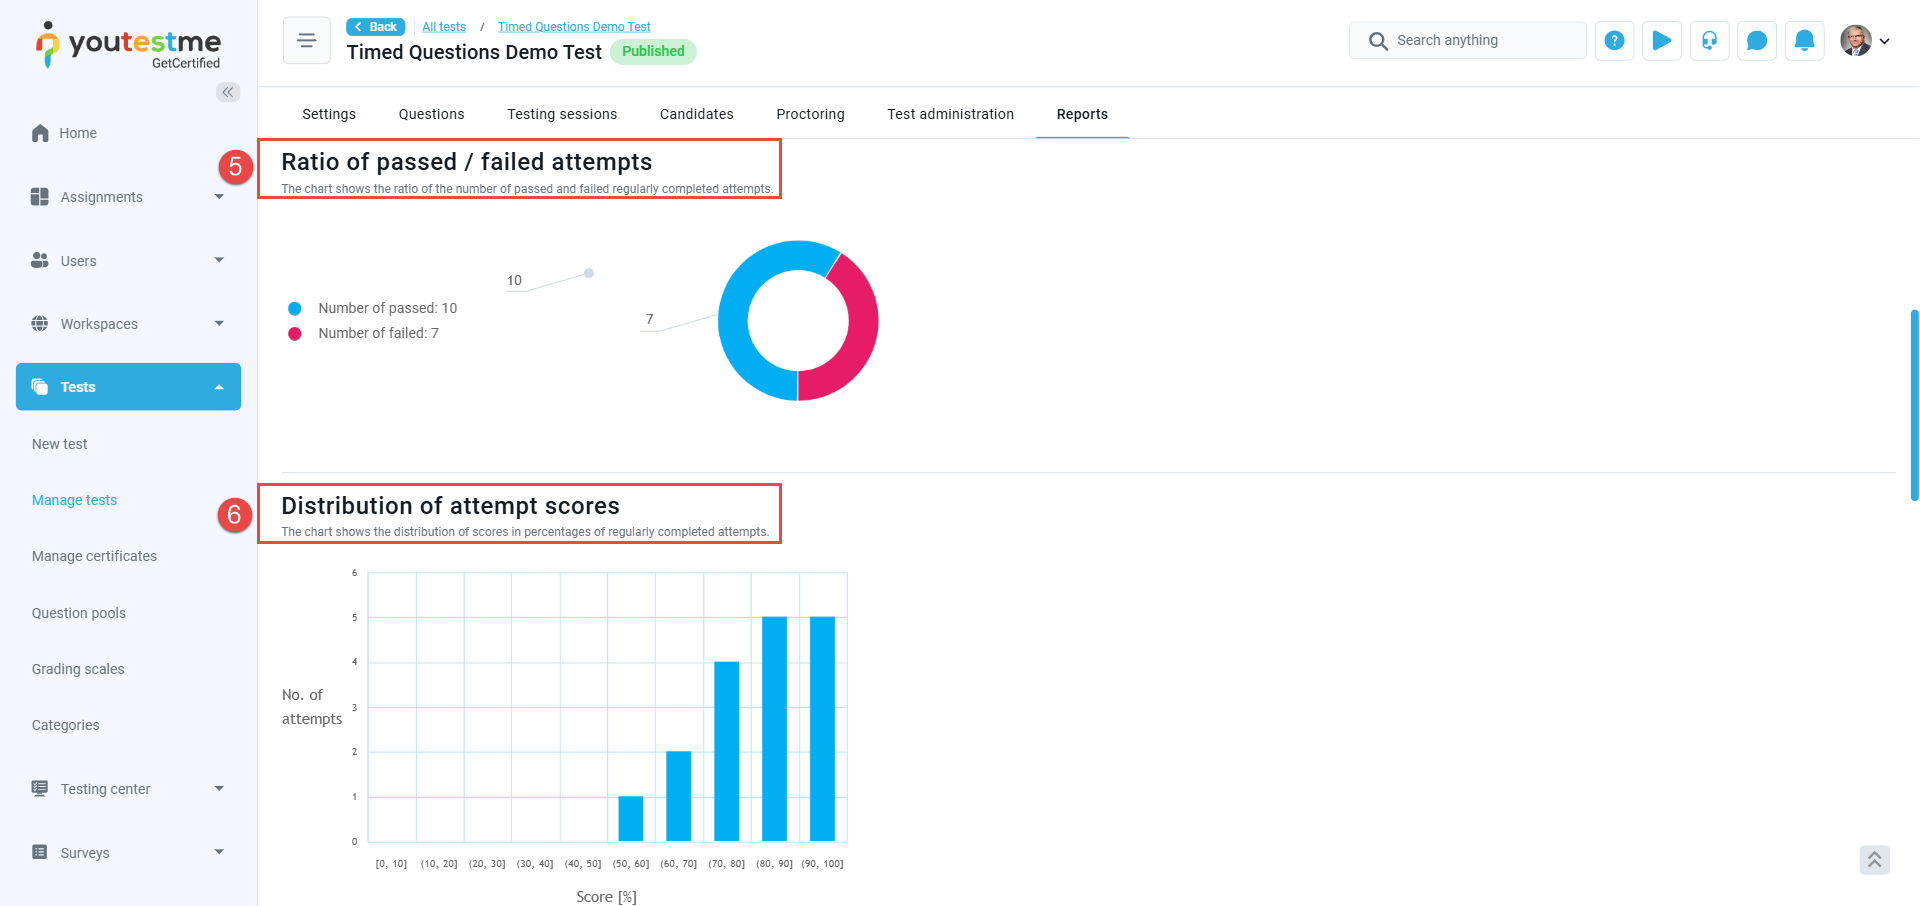The image size is (1920, 906).
Task: Click the scroll-to-top double arrow button
Action: pyautogui.click(x=1875, y=860)
